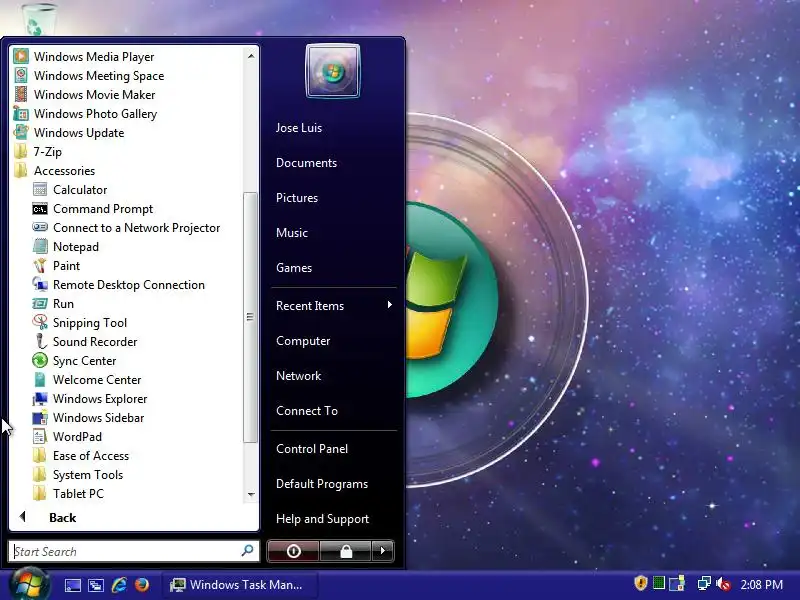Open Default Programs
Image resolution: width=800 pixels, height=600 pixels.
[322, 484]
